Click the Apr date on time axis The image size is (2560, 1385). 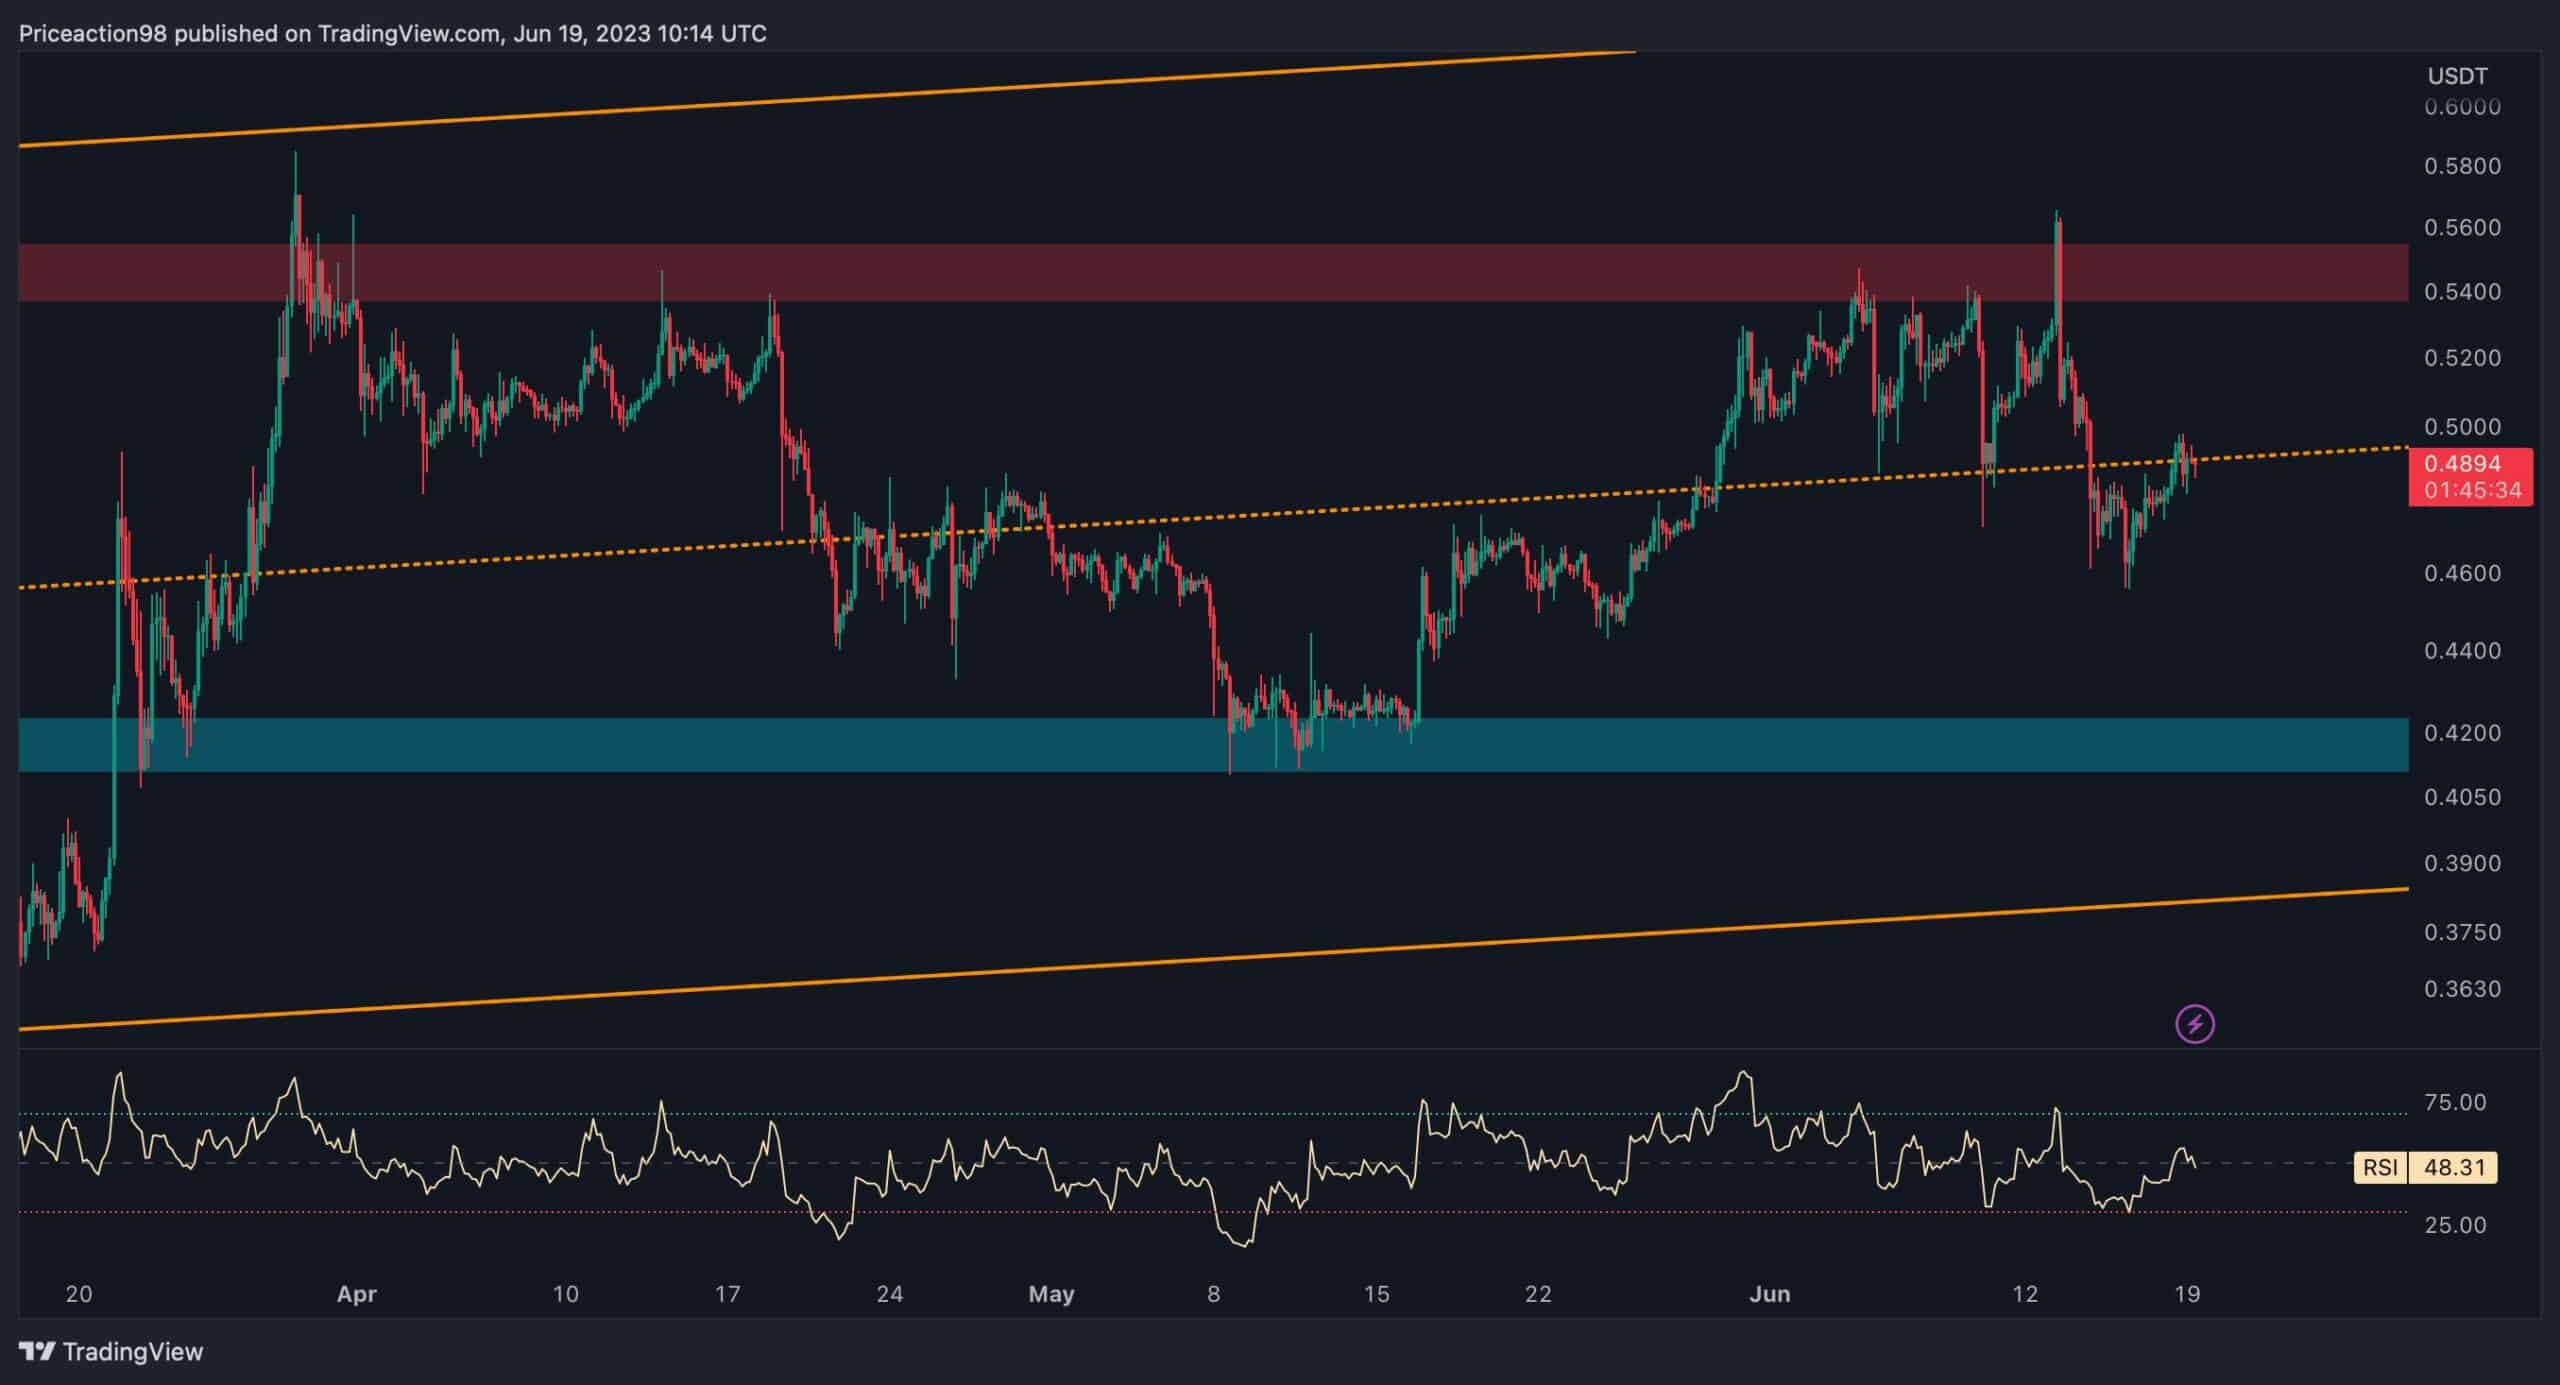tap(356, 1294)
